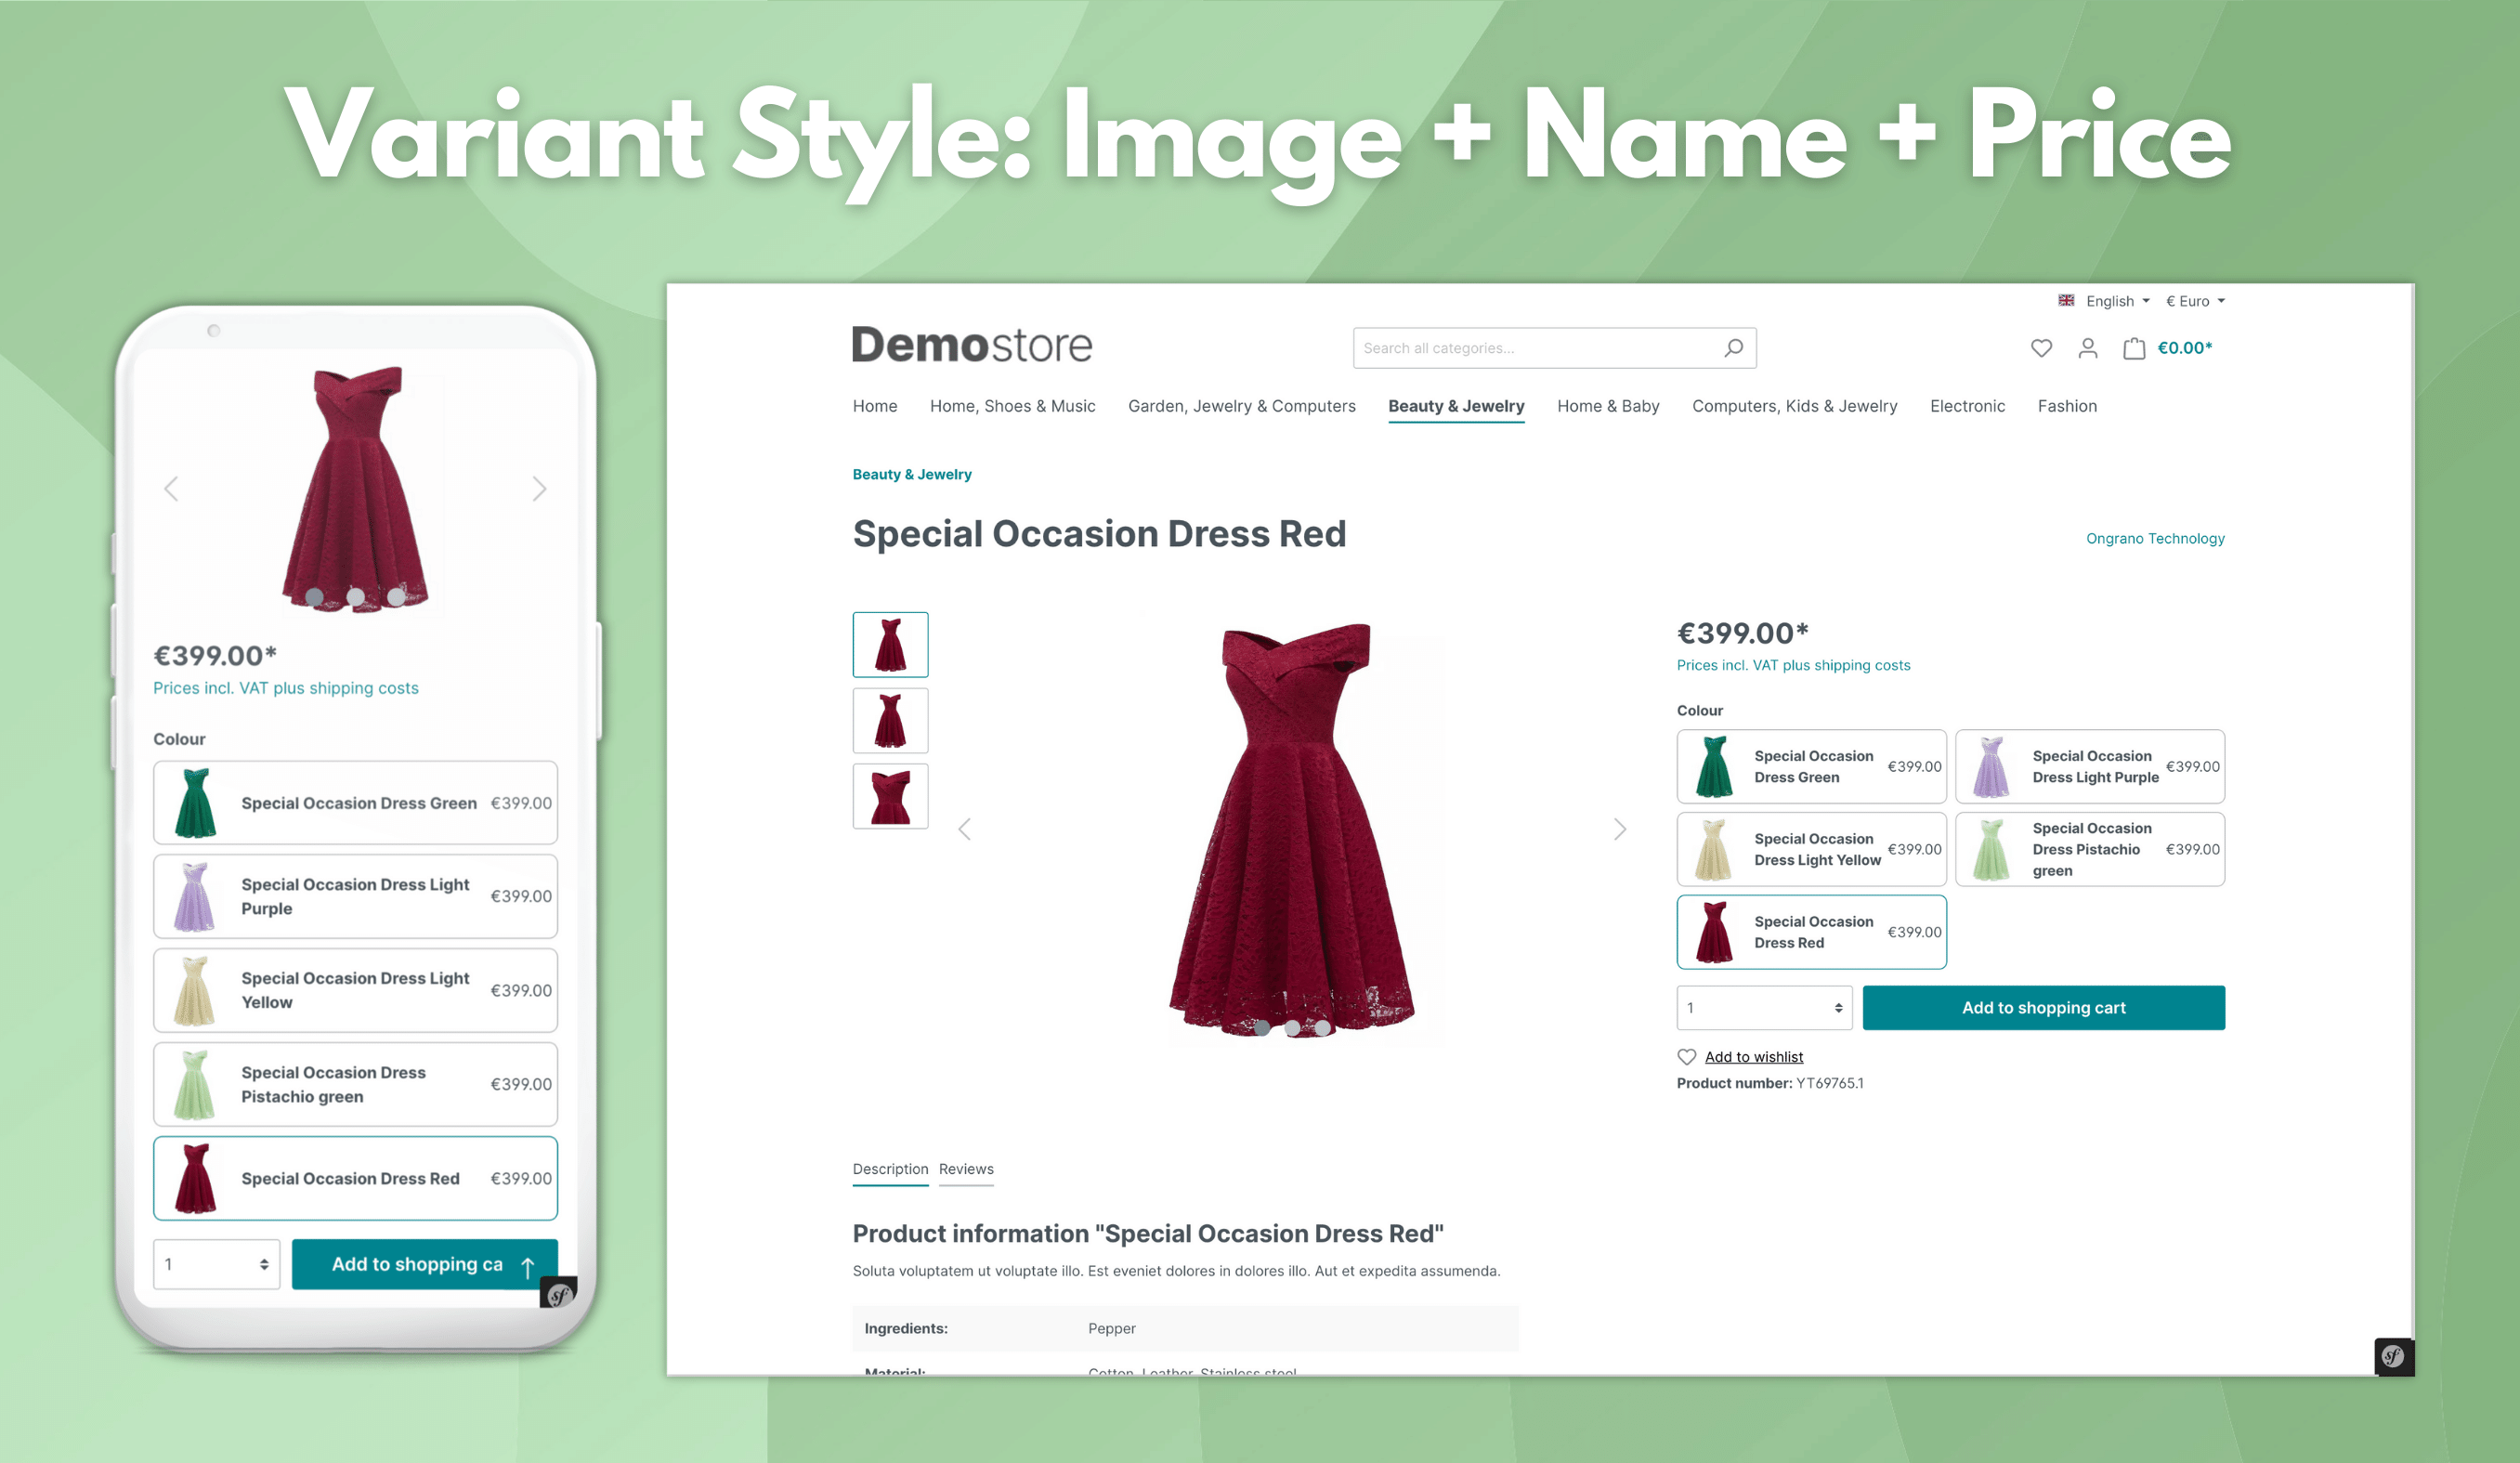
Task: Click the heart icon beside Add to wishlist
Action: coord(1687,1057)
